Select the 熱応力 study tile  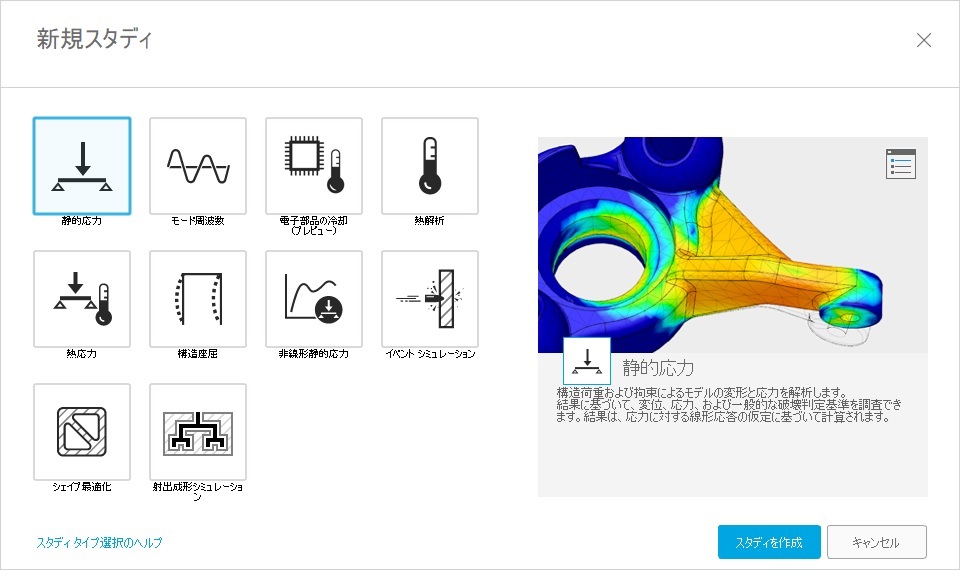pos(82,299)
